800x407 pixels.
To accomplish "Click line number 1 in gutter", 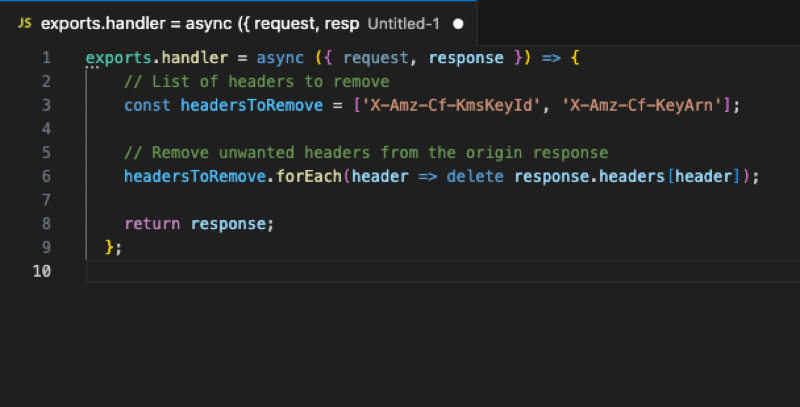I will point(46,58).
